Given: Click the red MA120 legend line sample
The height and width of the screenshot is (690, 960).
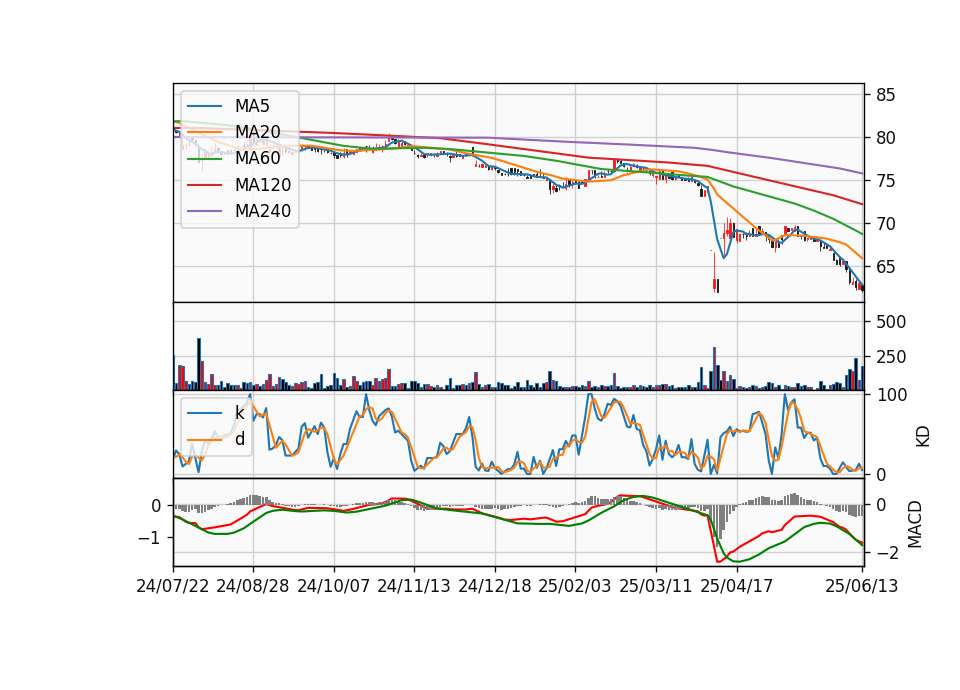Looking at the screenshot, I should point(204,185).
